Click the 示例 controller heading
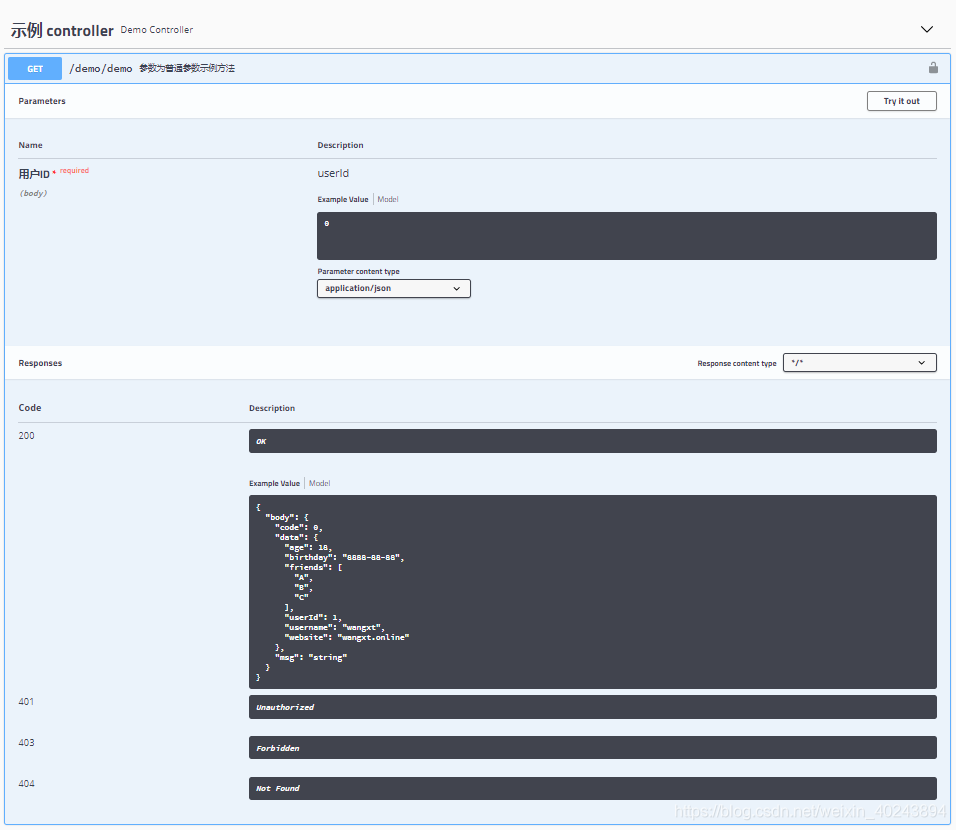The image size is (956, 830). [x=62, y=30]
